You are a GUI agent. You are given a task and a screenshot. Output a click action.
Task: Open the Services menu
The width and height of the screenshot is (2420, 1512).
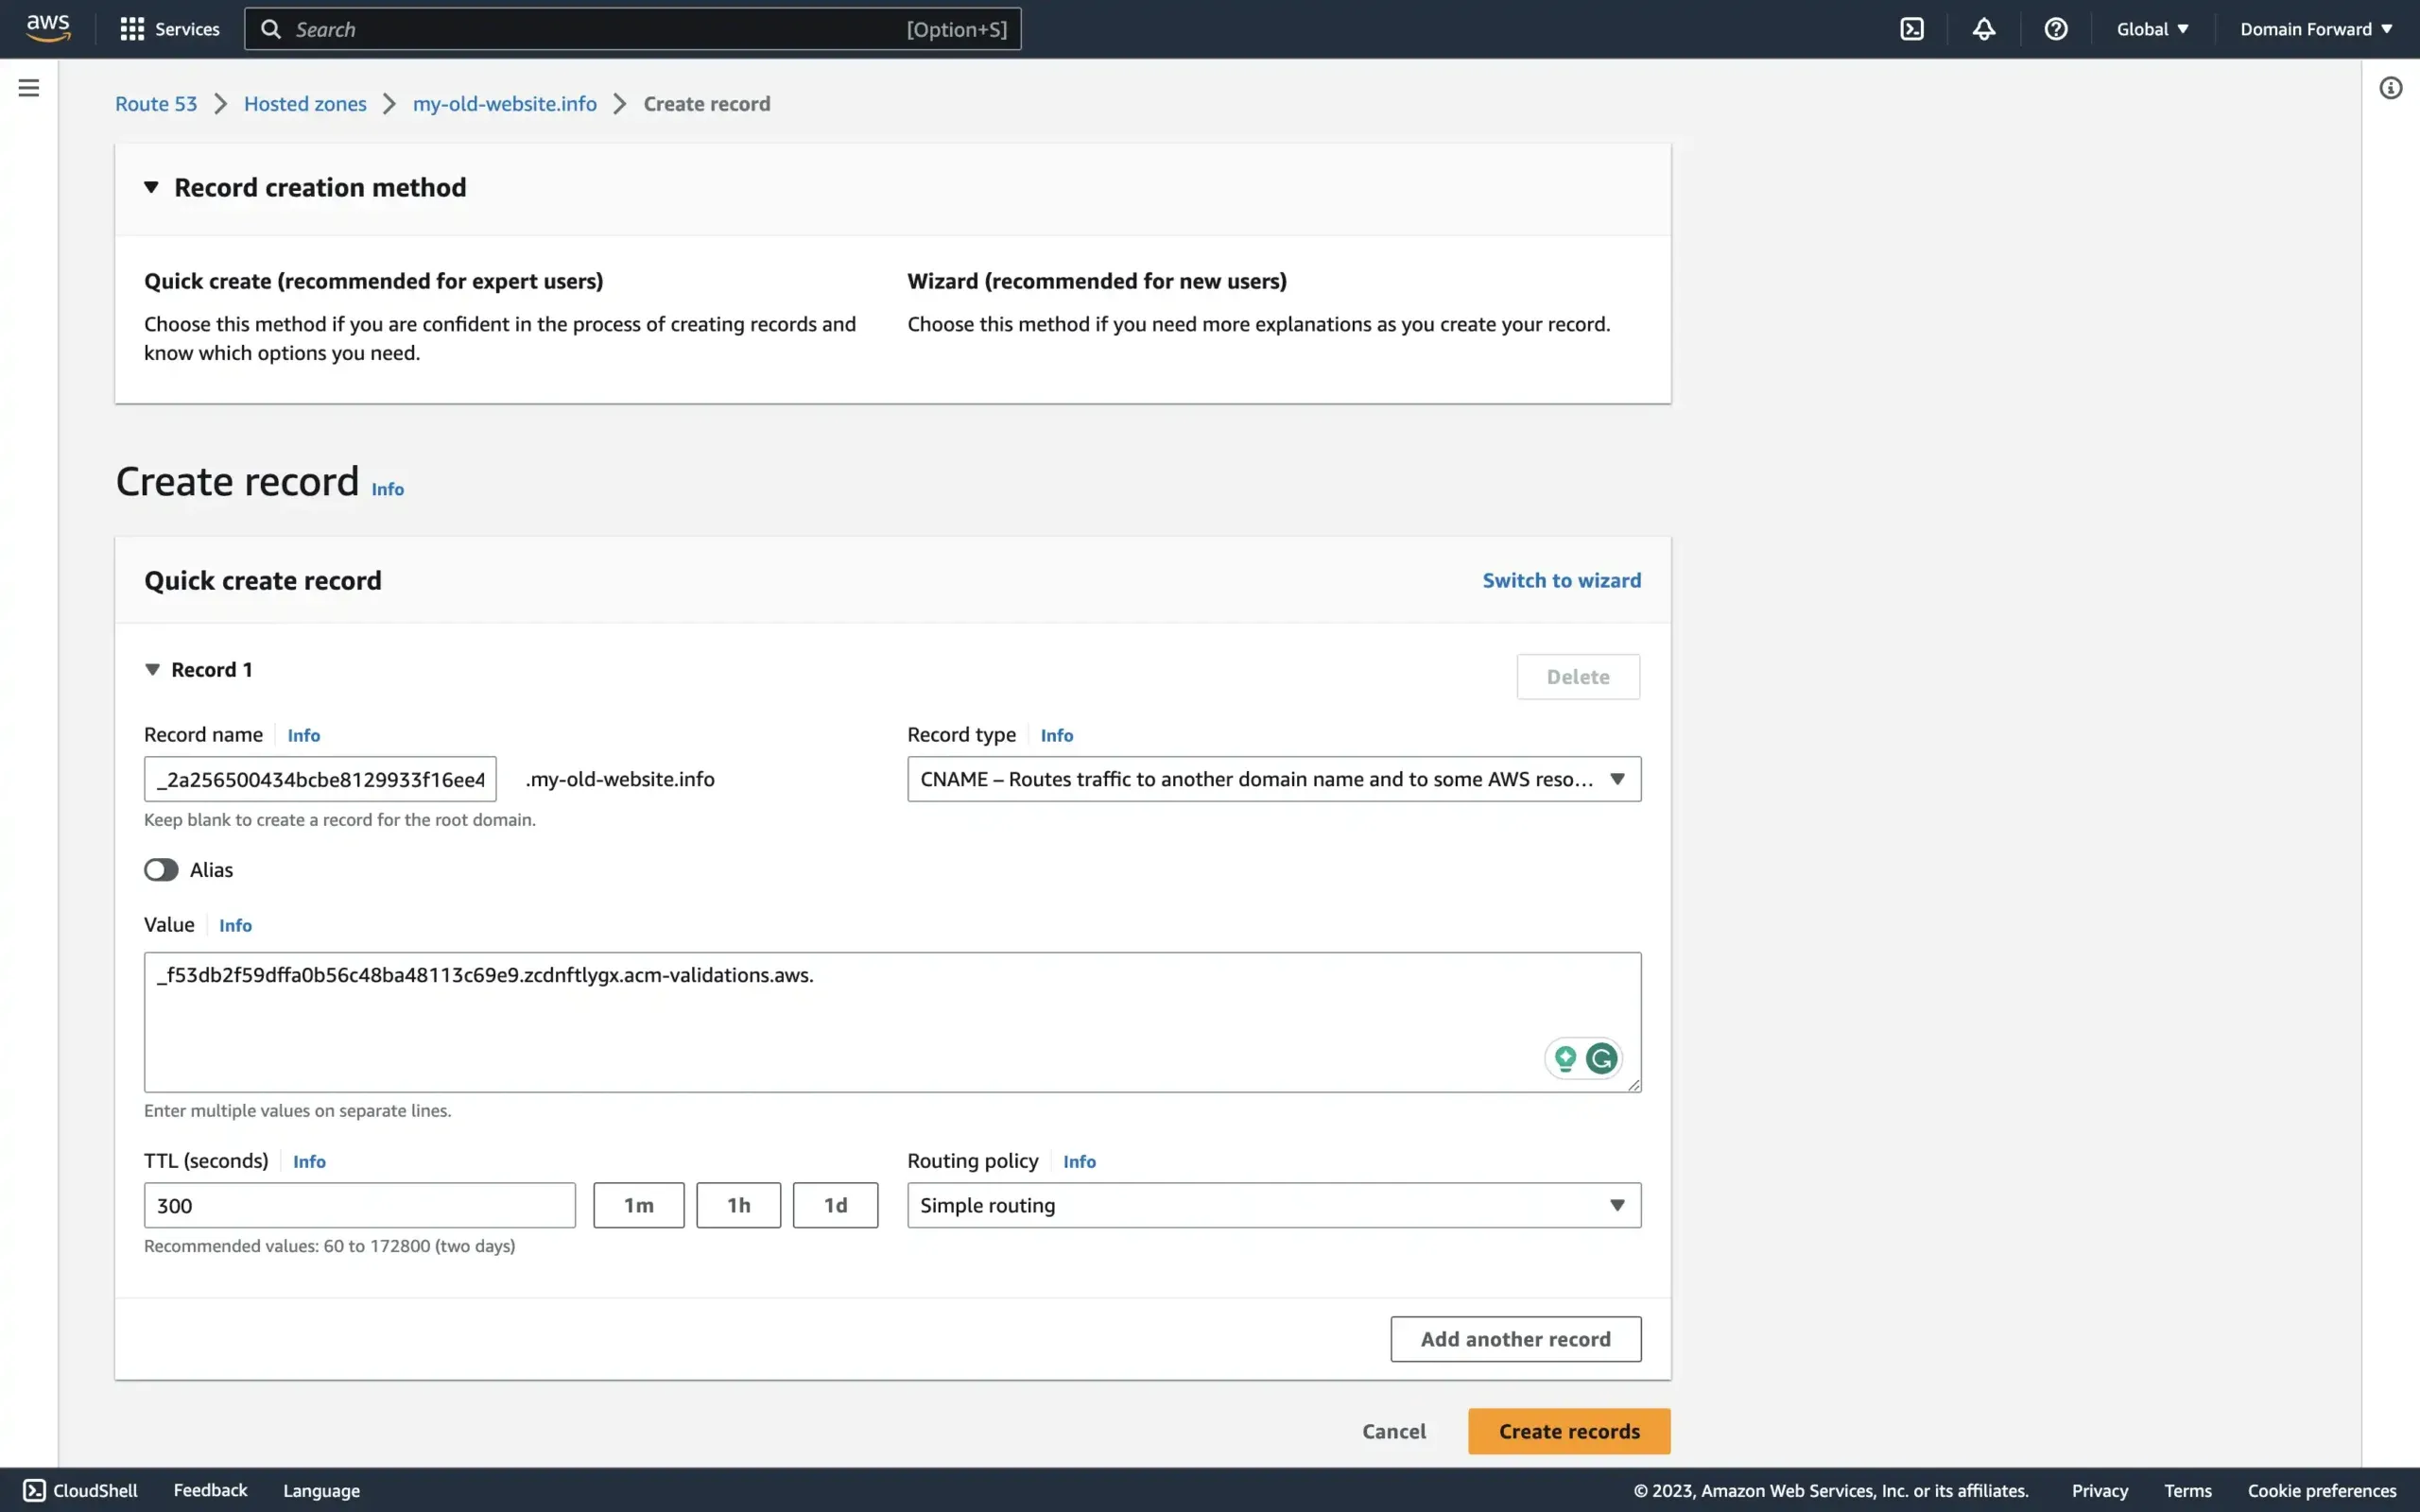click(x=169, y=28)
